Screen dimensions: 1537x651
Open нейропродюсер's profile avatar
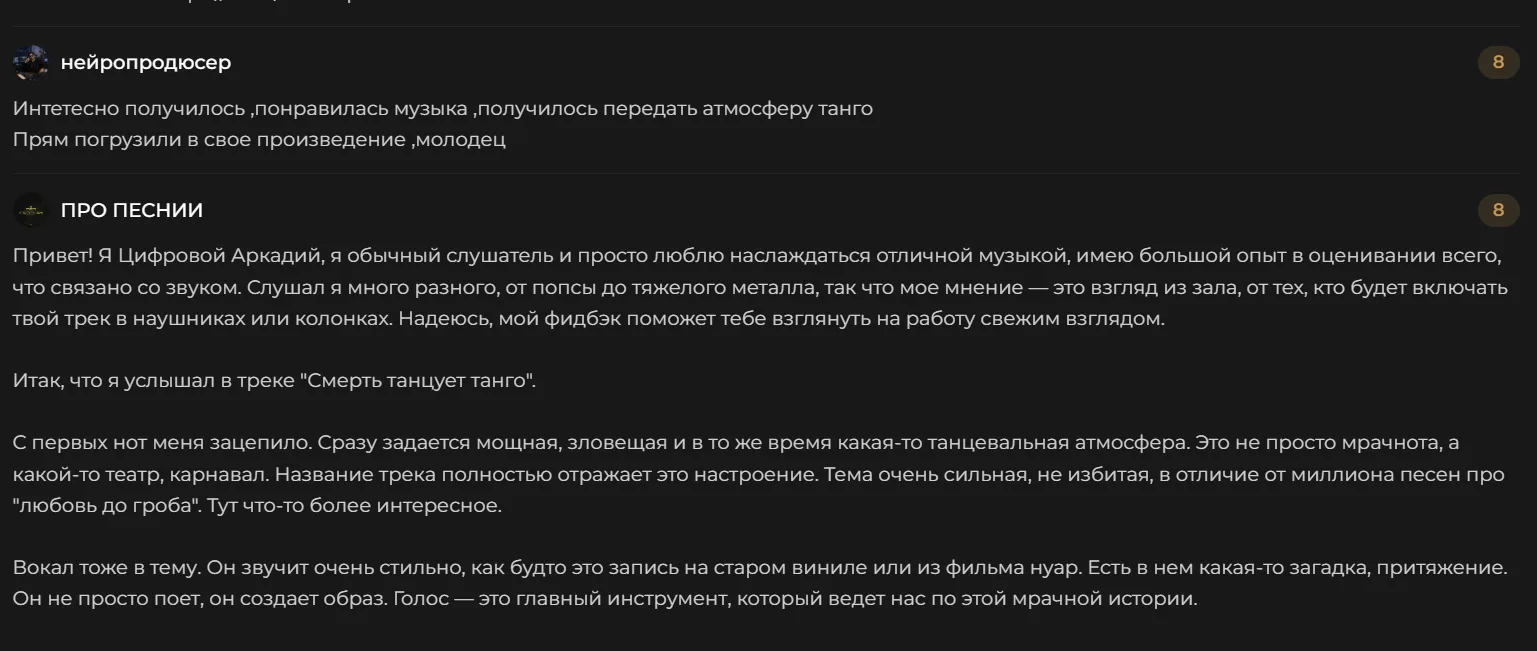pyautogui.click(x=30, y=62)
